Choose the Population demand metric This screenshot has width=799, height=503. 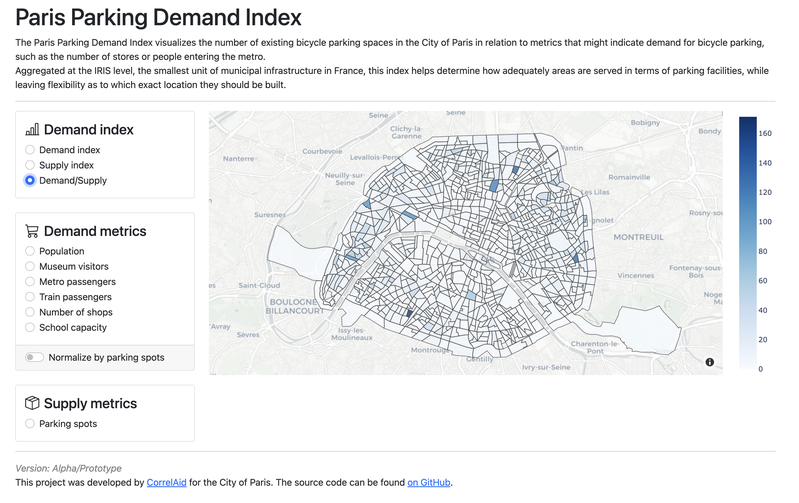30,251
